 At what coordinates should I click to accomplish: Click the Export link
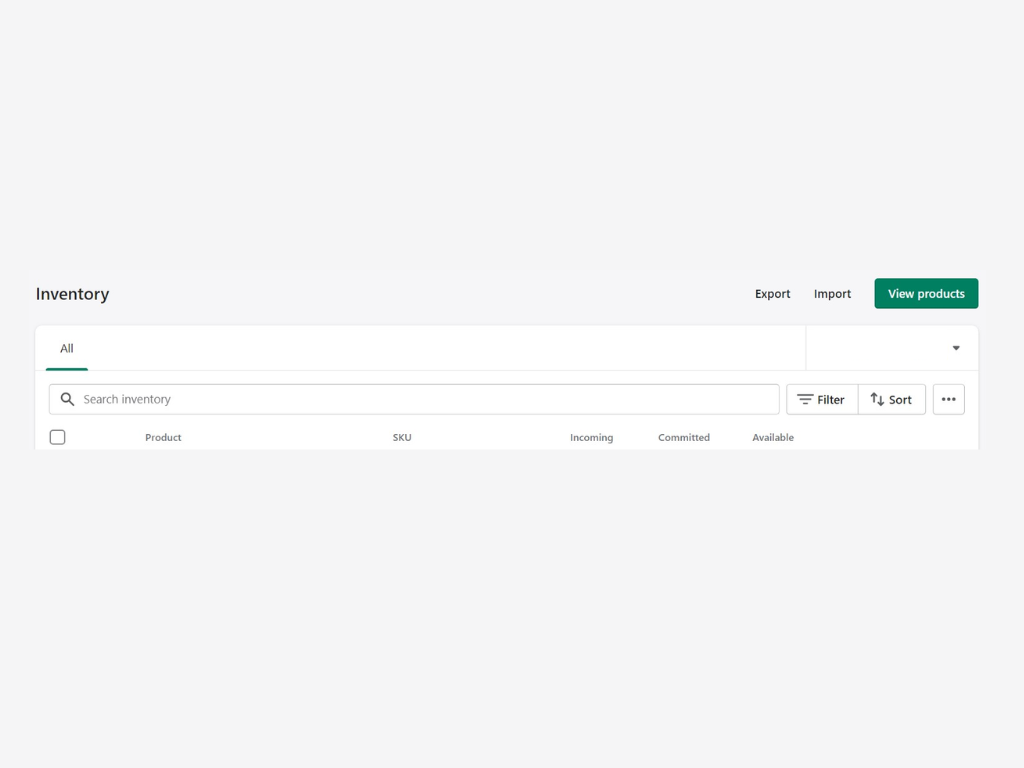pos(772,294)
